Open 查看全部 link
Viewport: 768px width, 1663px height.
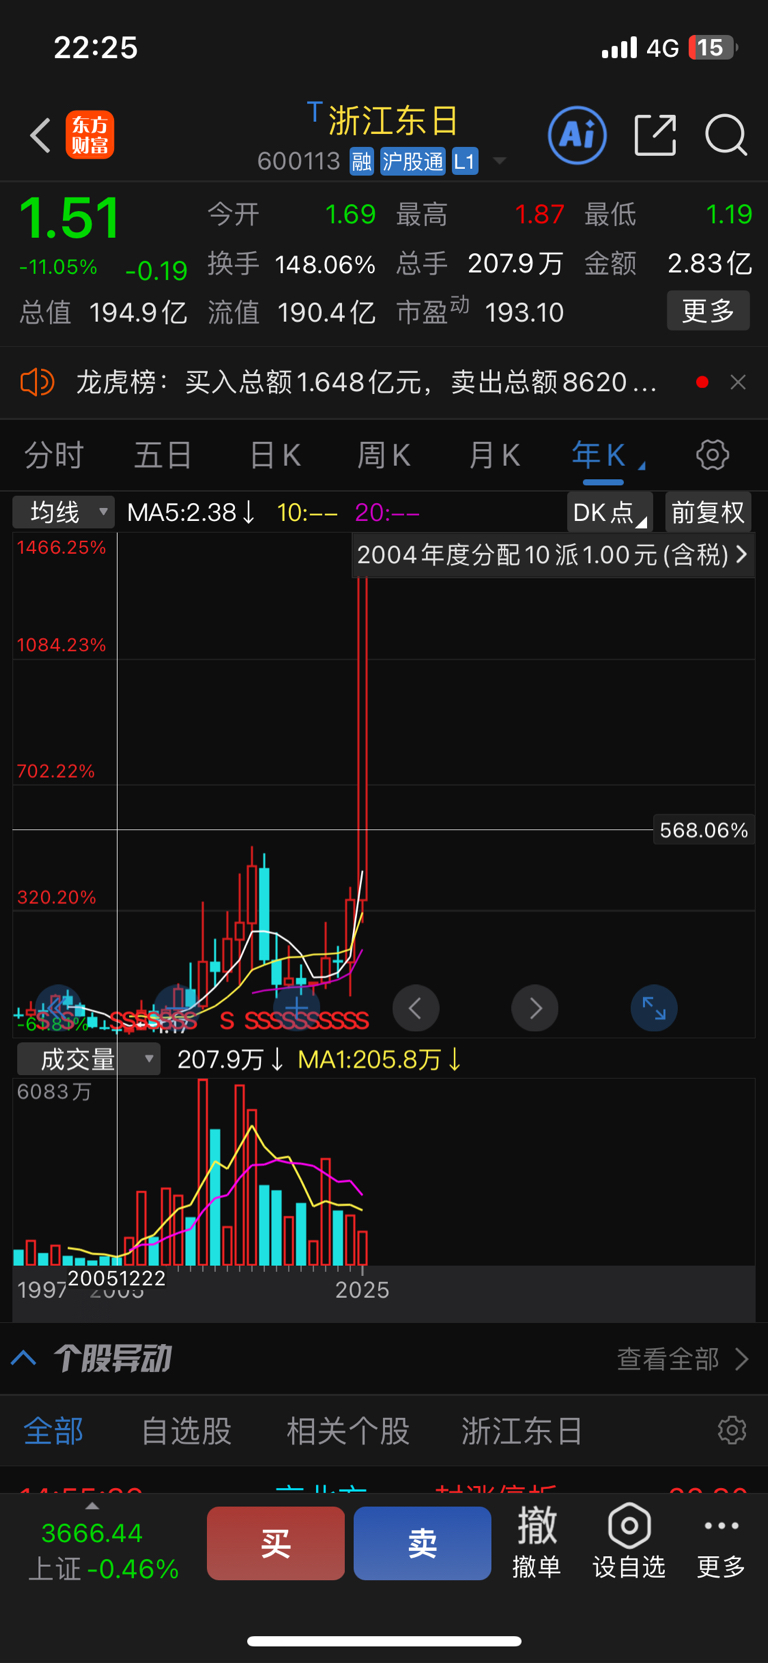(682, 1358)
